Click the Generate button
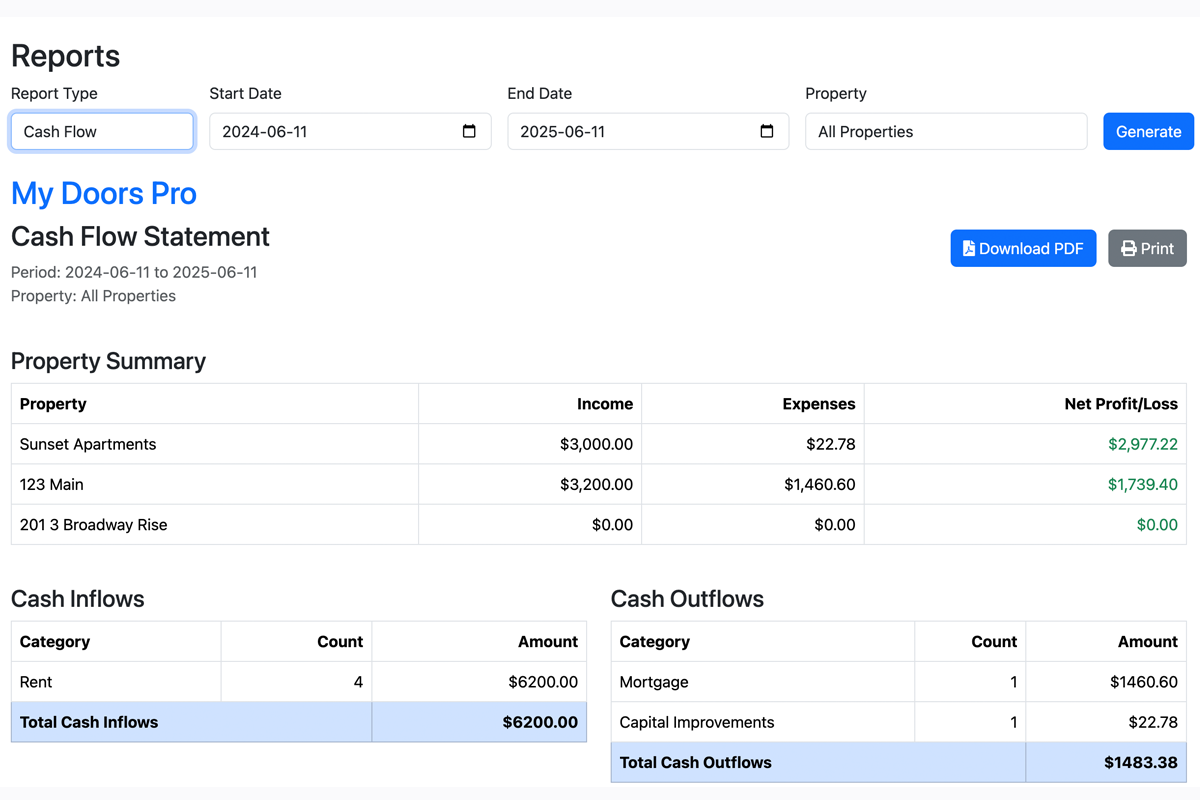1200x800 pixels. [1148, 131]
